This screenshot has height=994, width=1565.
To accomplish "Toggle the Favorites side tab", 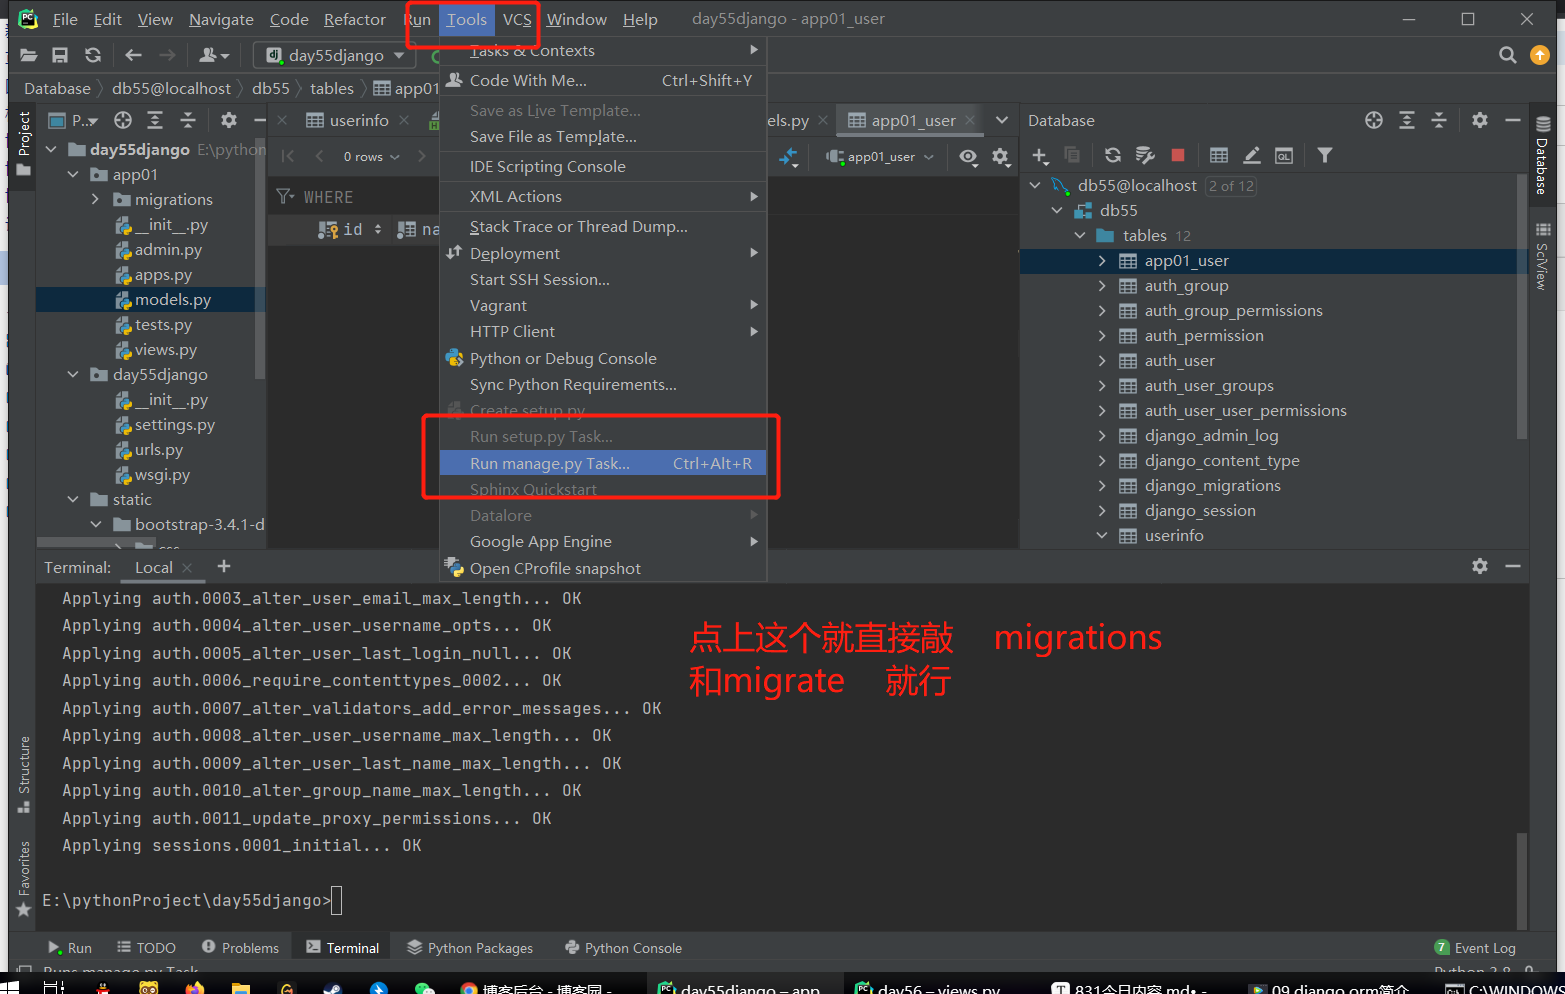I will [24, 879].
